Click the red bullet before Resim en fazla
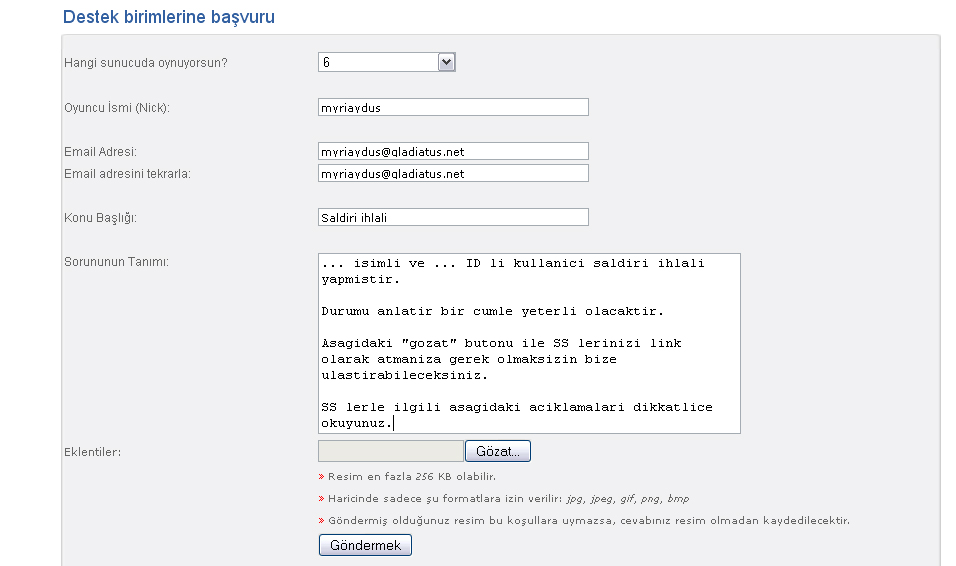Screen dimensions: 956x566 [x=321, y=477]
